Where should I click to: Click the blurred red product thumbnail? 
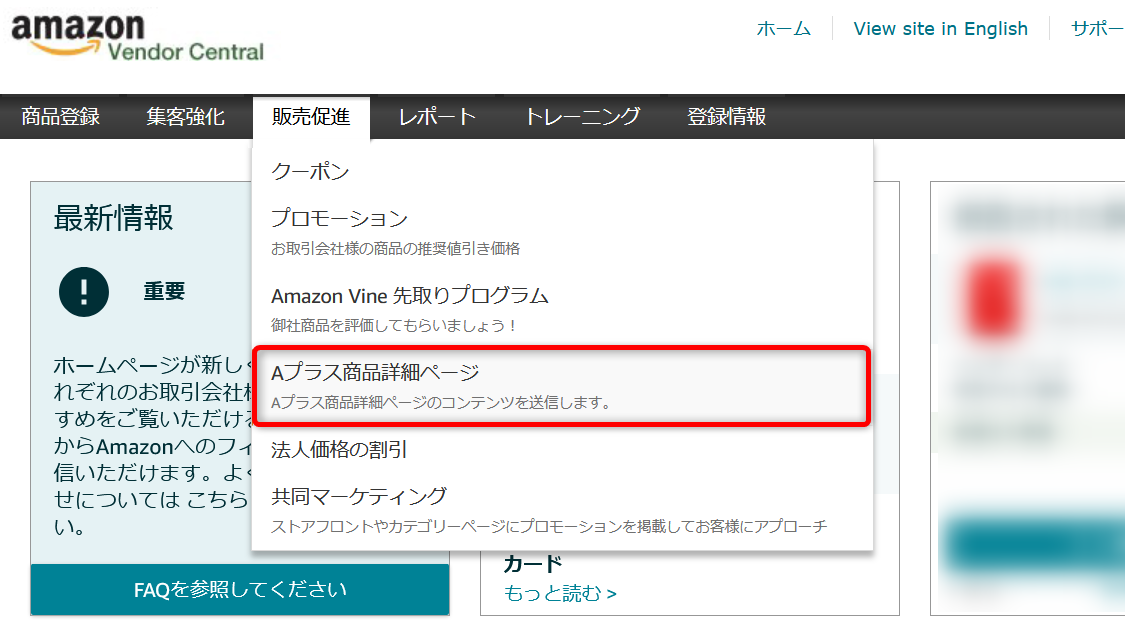point(994,300)
